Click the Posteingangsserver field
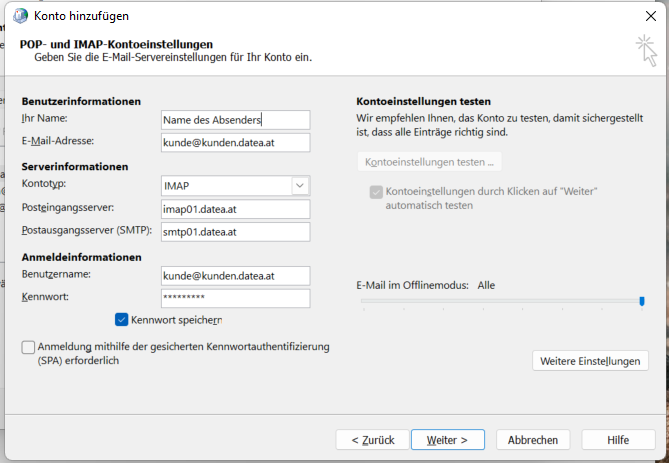This screenshot has width=669, height=463. [x=235, y=208]
